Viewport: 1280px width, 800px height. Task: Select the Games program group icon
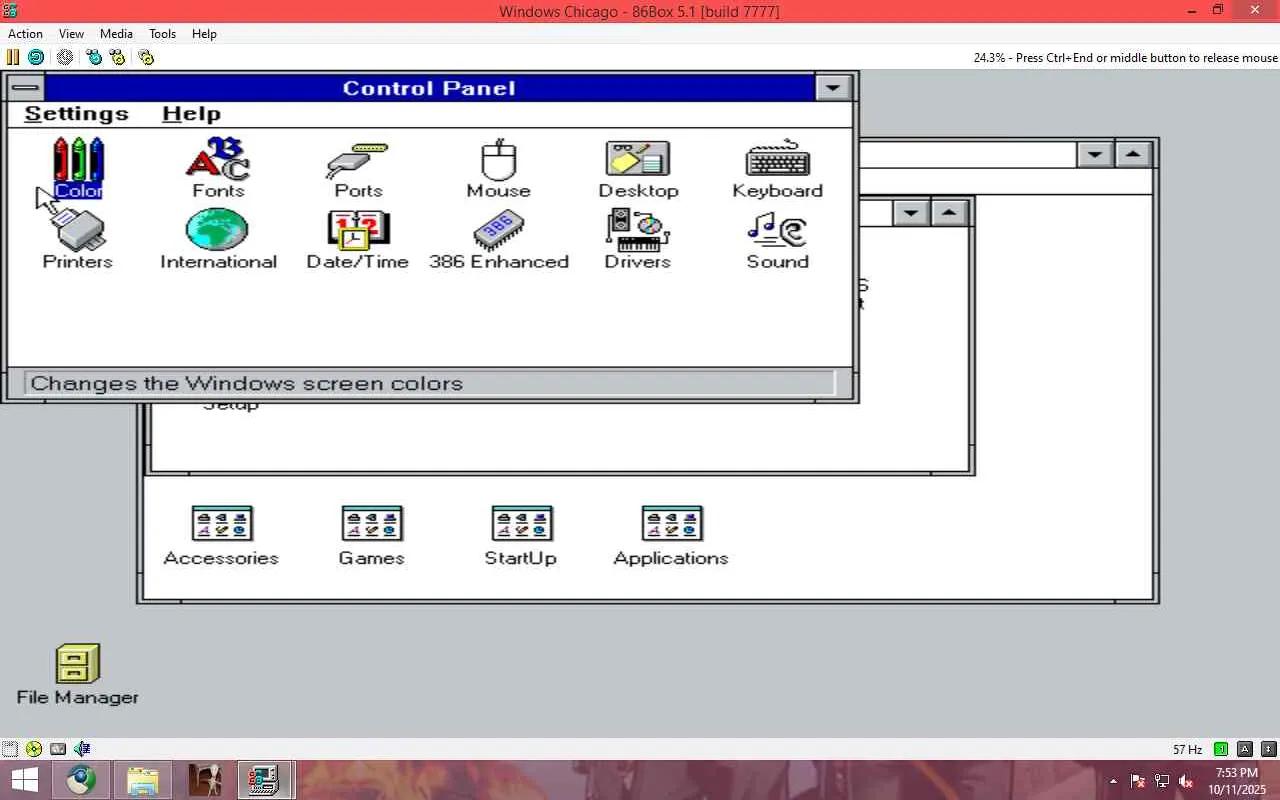click(372, 536)
